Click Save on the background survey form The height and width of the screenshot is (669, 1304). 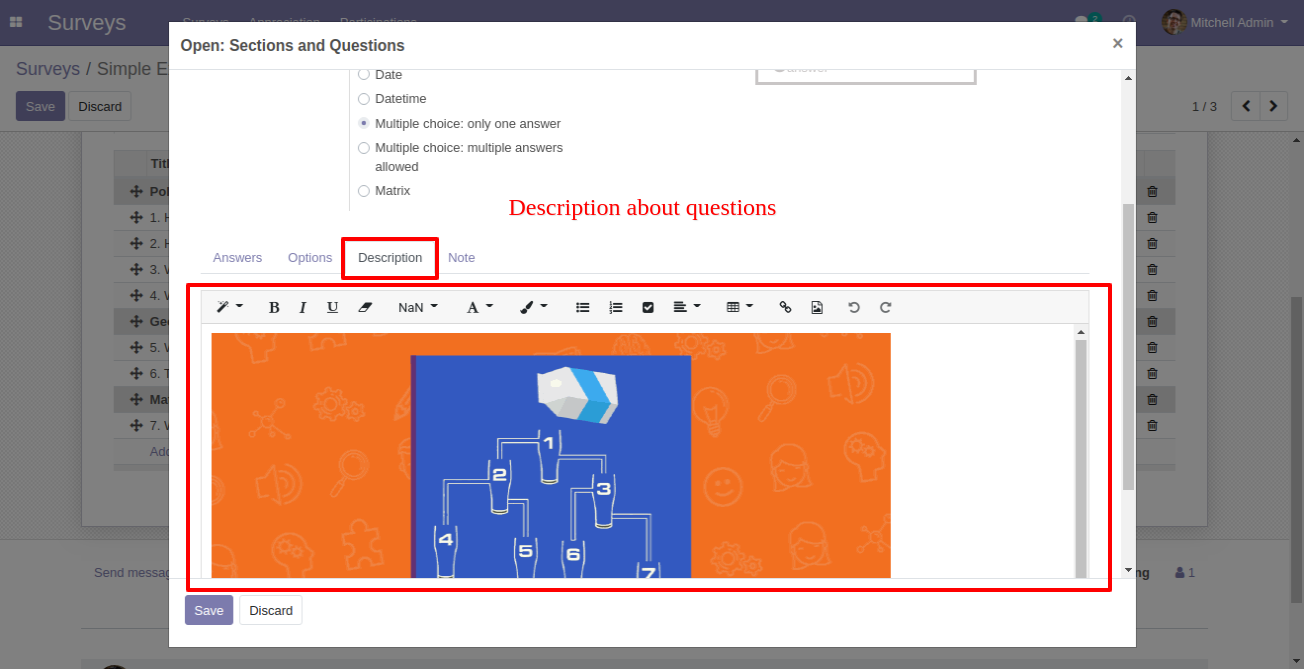[40, 106]
